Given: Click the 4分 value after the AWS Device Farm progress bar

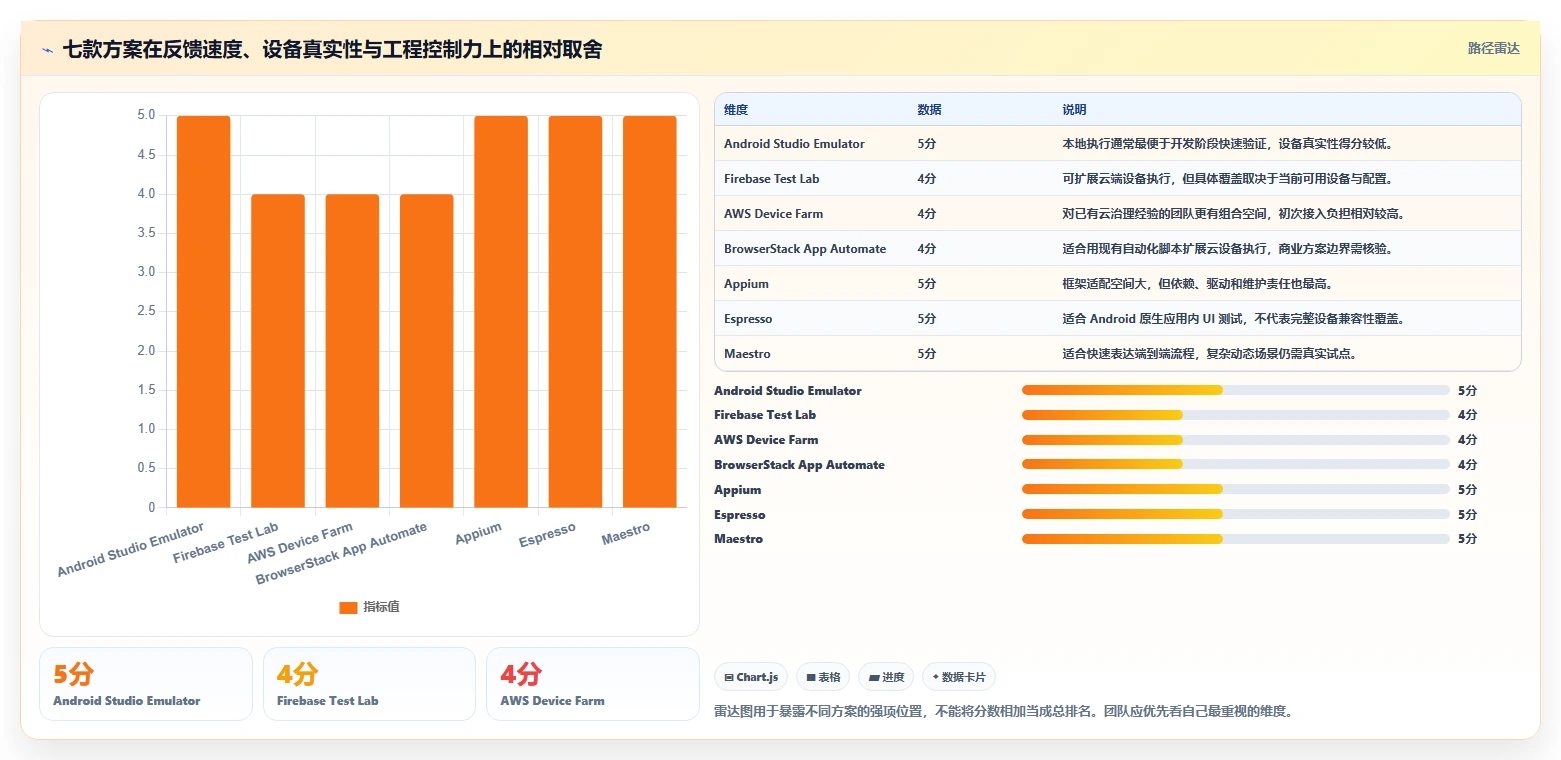Looking at the screenshot, I should pos(1467,440).
